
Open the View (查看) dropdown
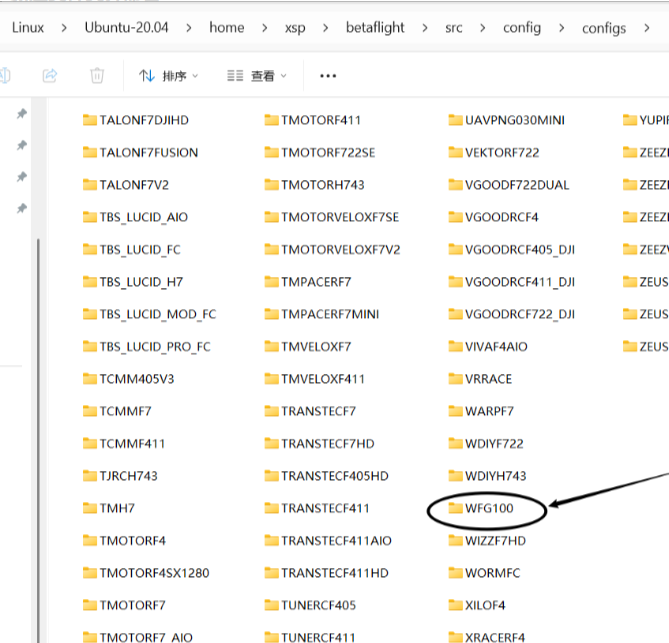[x=257, y=76]
